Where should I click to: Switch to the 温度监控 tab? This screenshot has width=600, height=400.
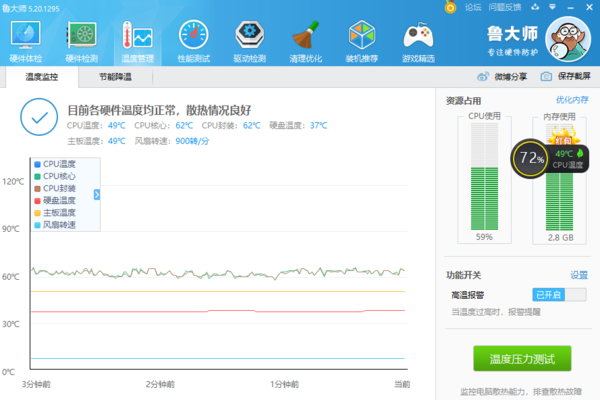click(42, 76)
